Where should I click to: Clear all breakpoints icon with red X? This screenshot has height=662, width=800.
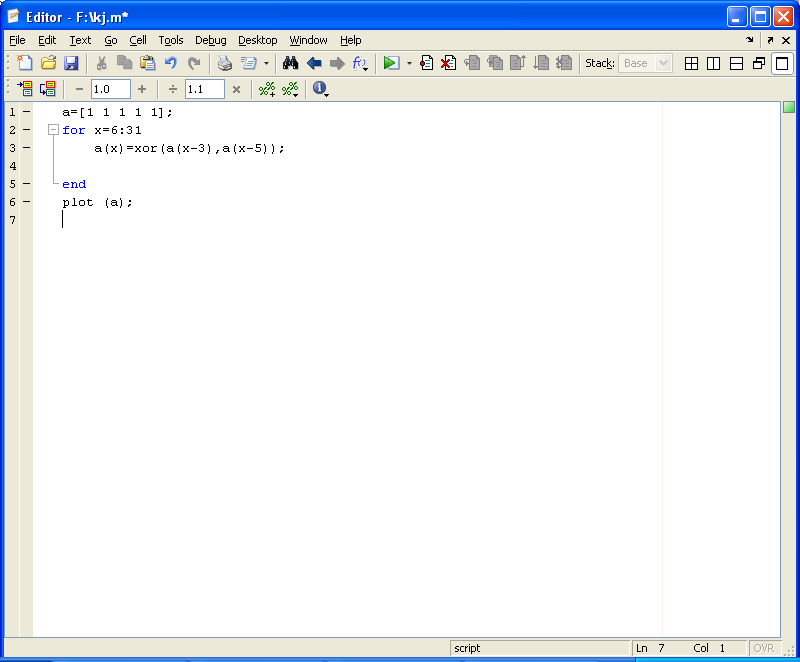click(x=448, y=63)
